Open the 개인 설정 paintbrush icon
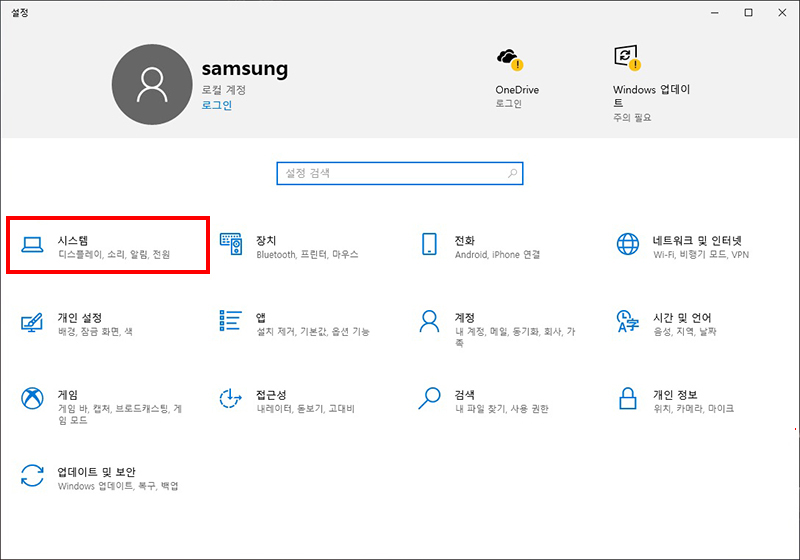This screenshot has width=800, height=560. 32,322
